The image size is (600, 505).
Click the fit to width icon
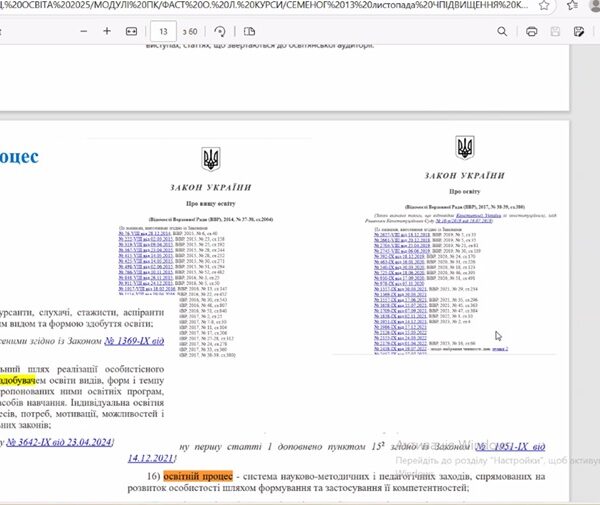pos(131,31)
